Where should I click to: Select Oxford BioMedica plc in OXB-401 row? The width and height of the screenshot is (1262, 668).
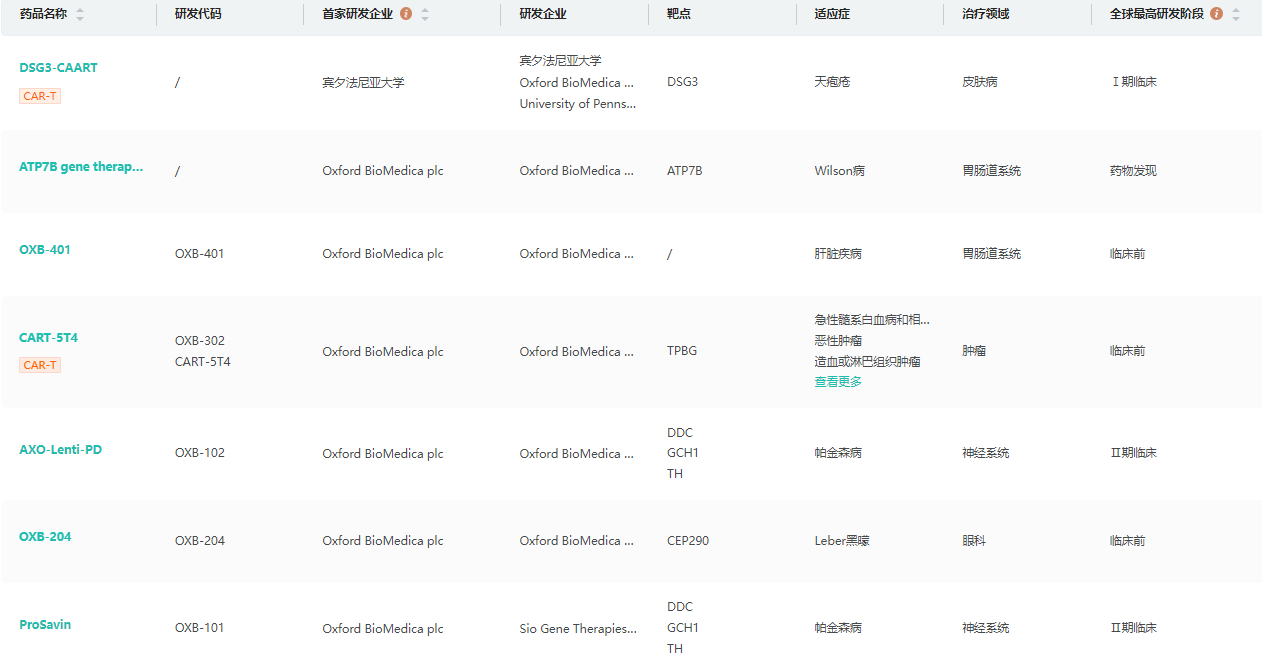383,254
